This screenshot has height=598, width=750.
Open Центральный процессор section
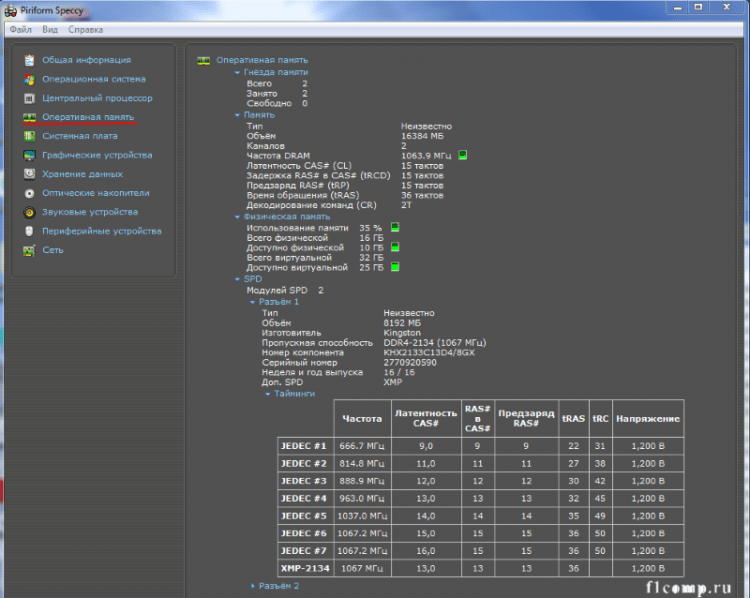click(x=97, y=99)
